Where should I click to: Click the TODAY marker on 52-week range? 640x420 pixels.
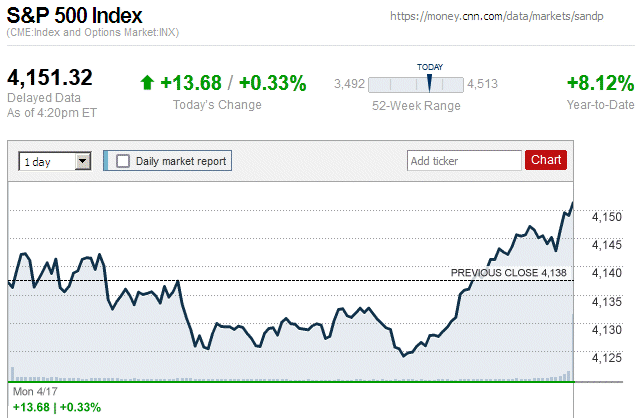(429, 83)
